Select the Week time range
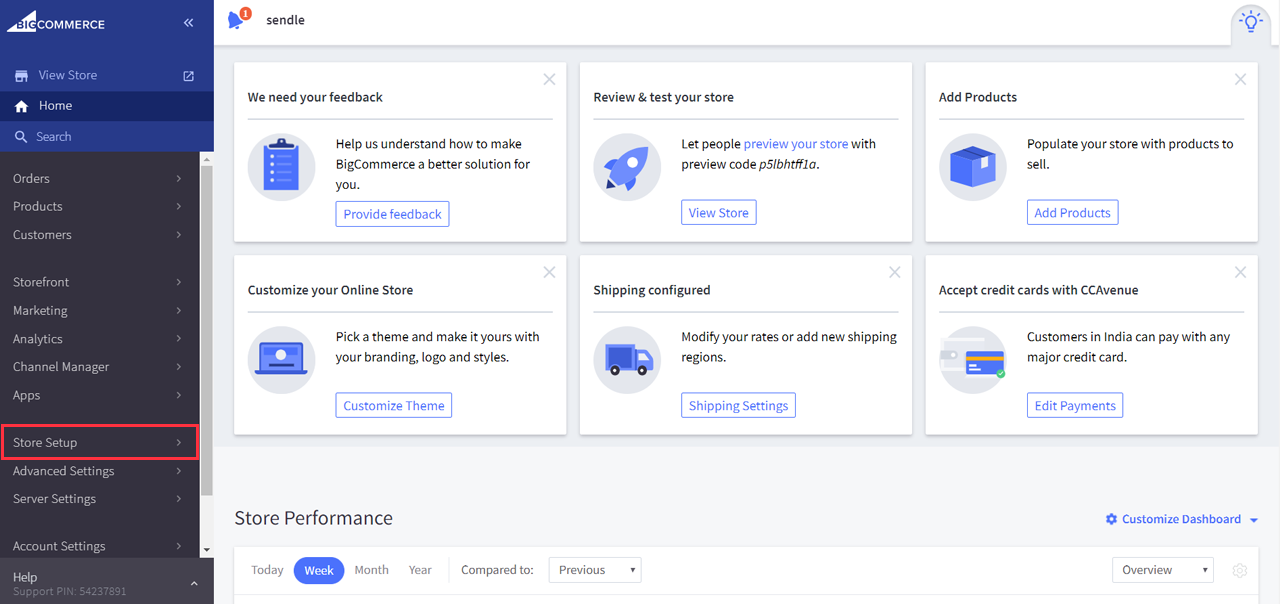The height and width of the screenshot is (604, 1280). coord(318,570)
